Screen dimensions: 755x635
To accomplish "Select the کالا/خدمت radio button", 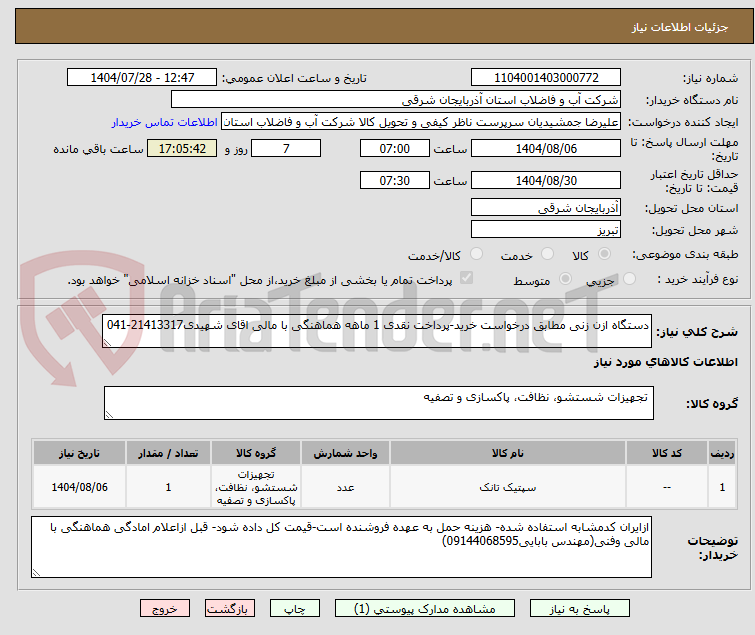I will click(476, 253).
